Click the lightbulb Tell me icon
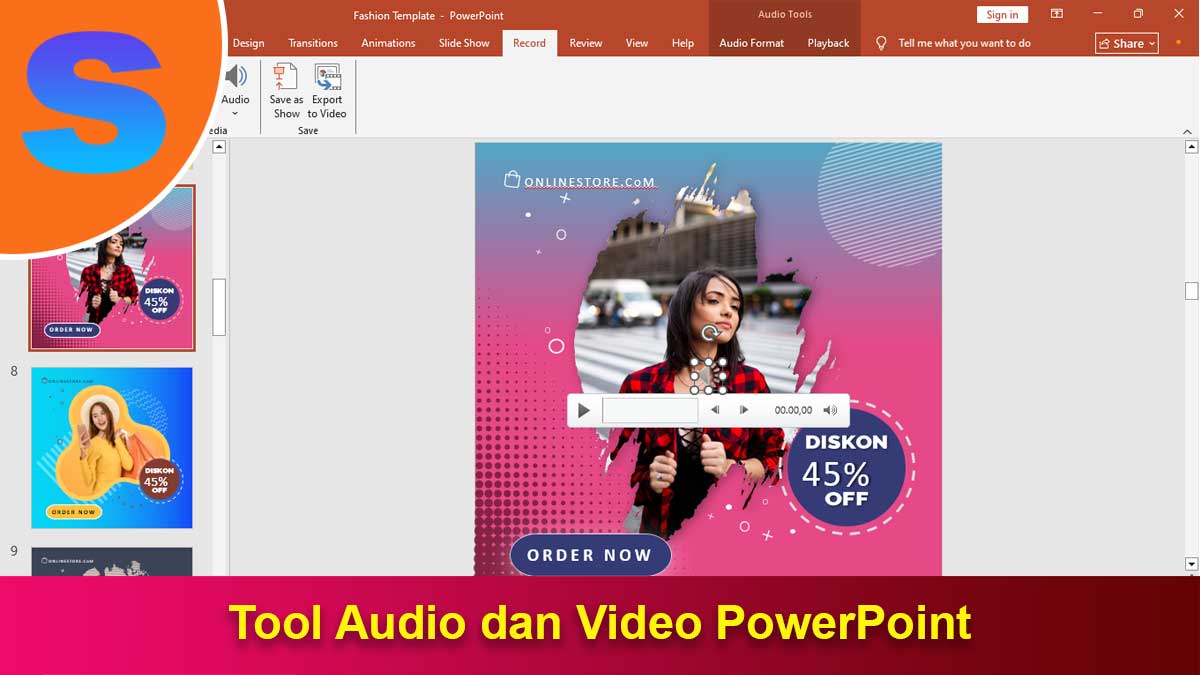 [x=881, y=43]
